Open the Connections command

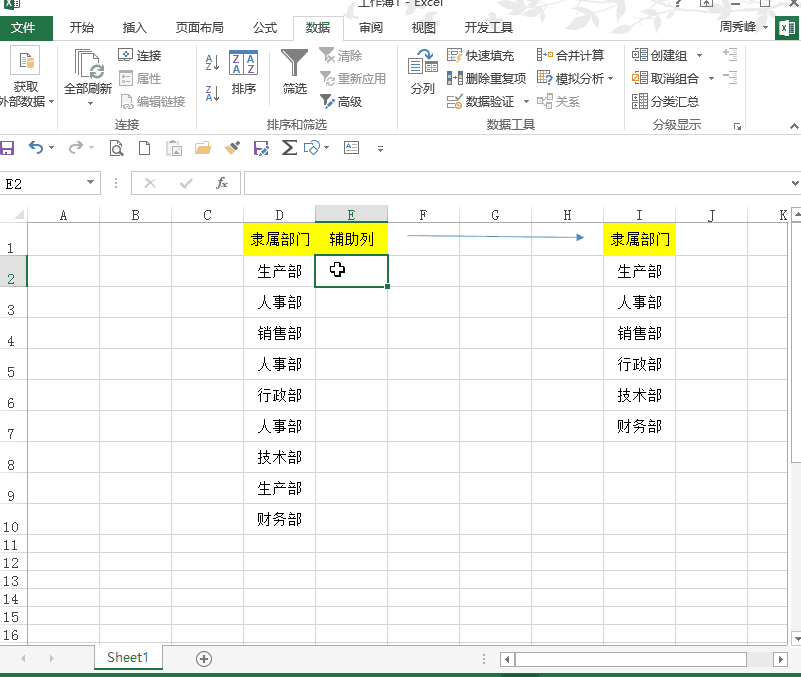pos(139,55)
